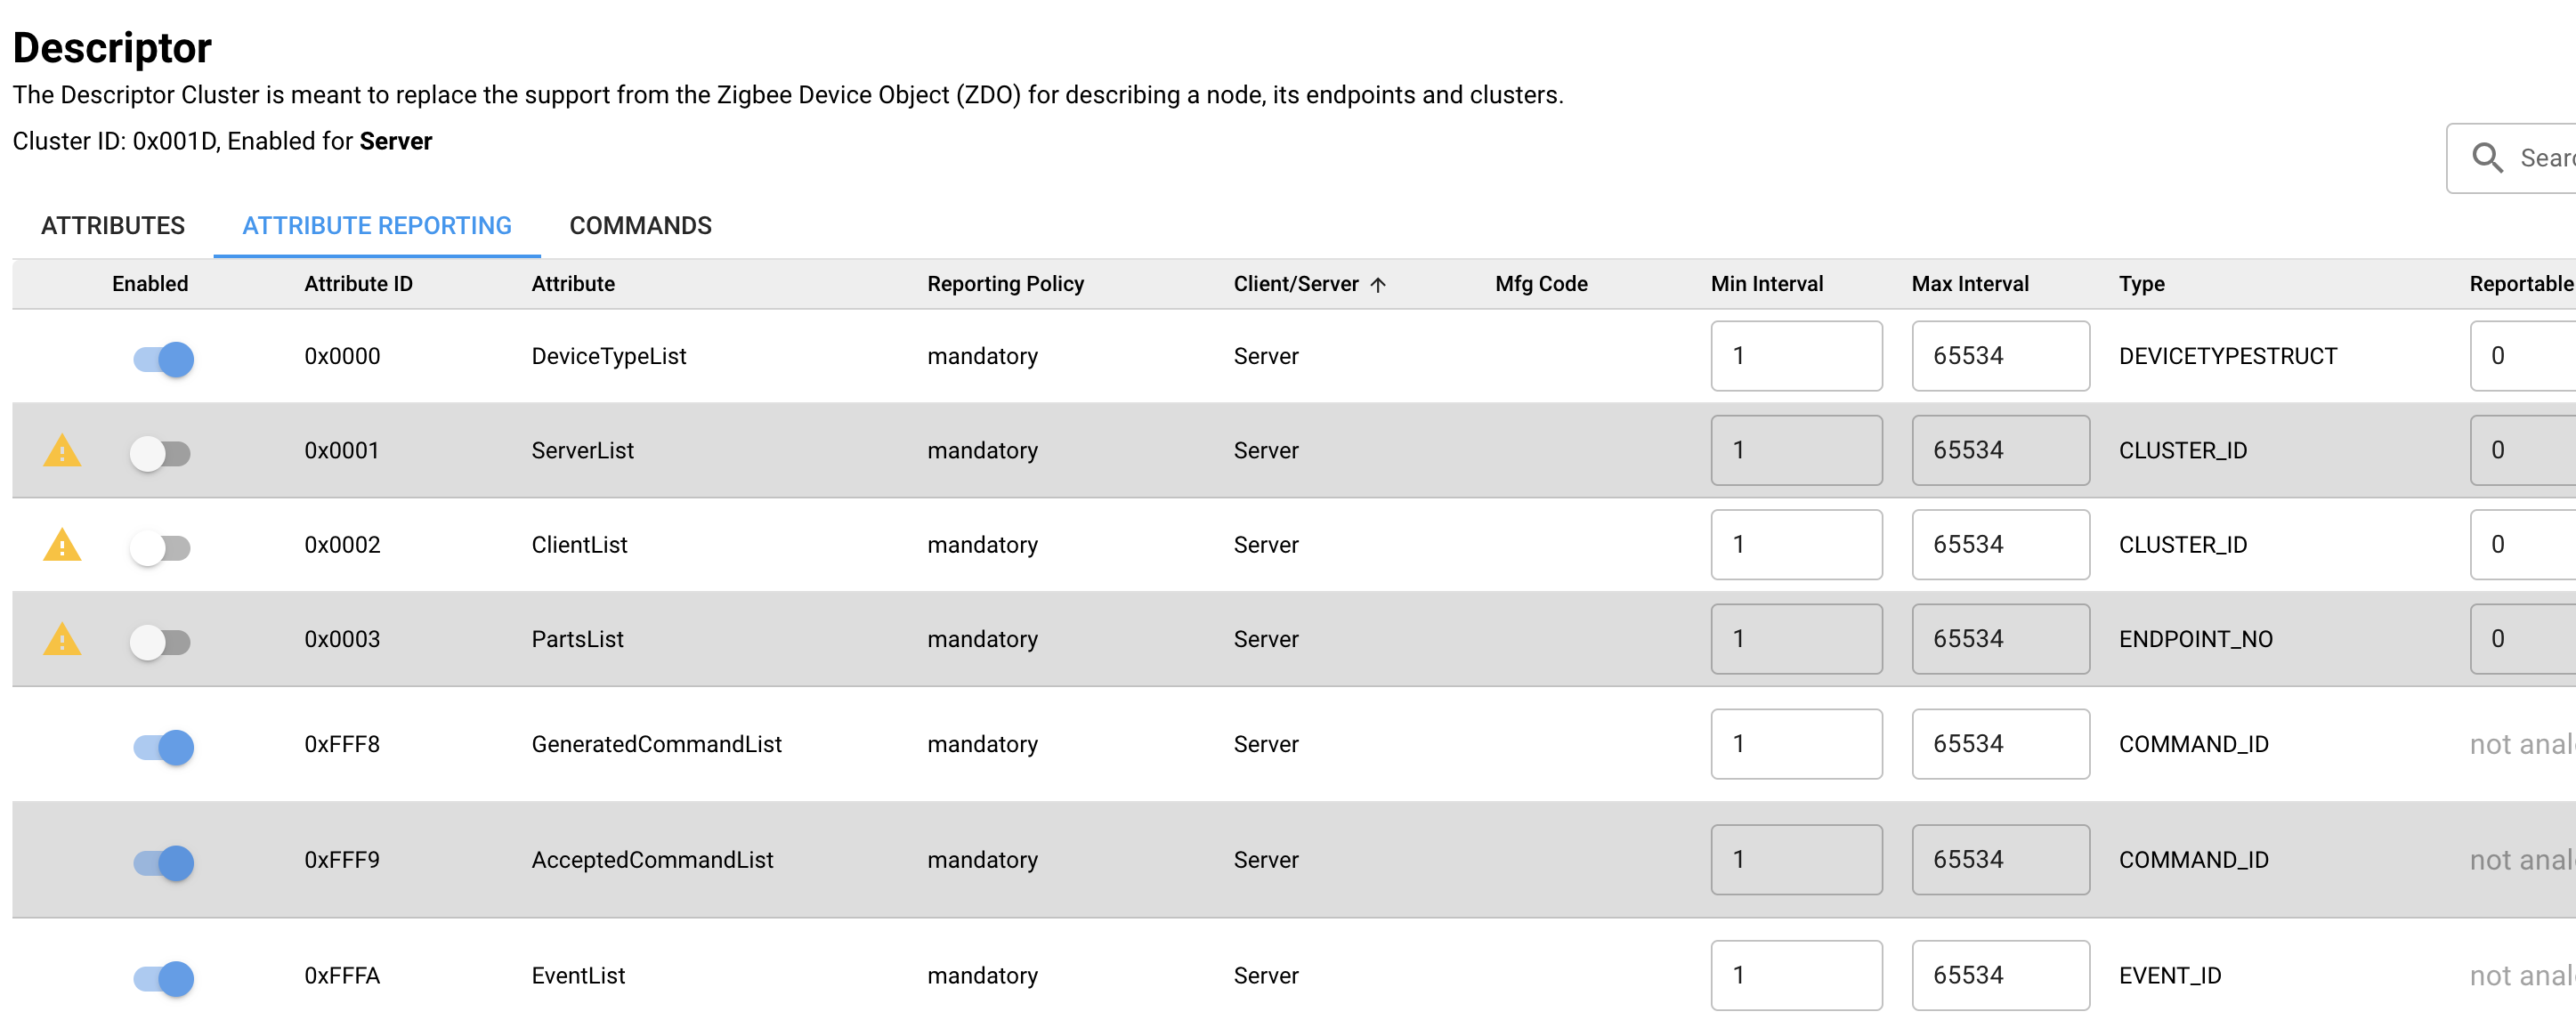Turn off the AcceptedCommandList toggle
This screenshot has height=1020, width=2576.
[x=163, y=863]
